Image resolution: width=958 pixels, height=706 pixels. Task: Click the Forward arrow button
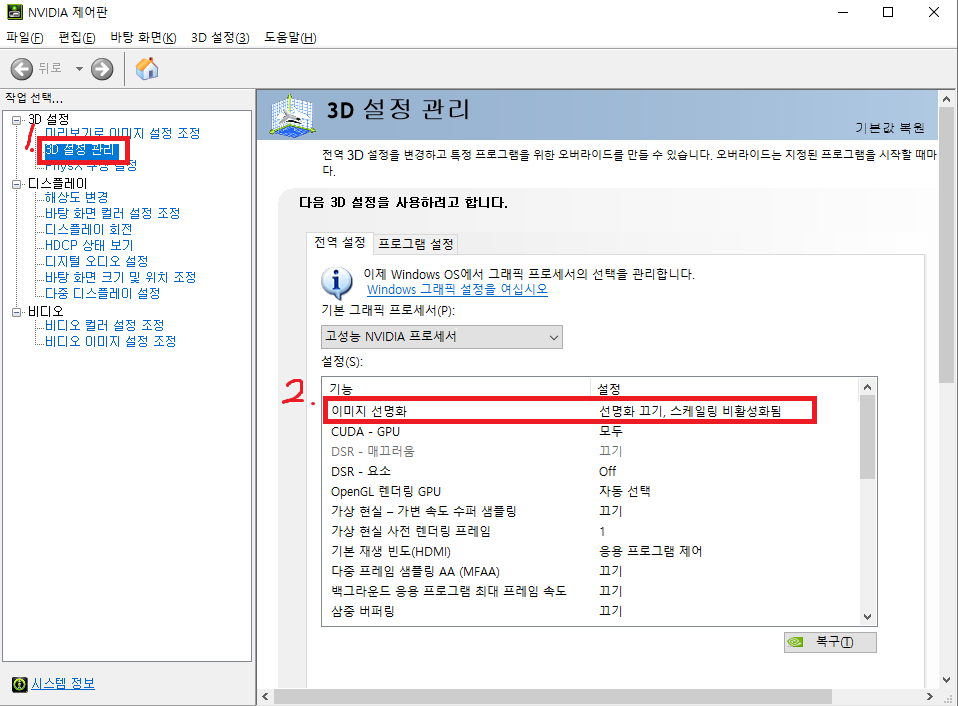pyautogui.click(x=102, y=69)
